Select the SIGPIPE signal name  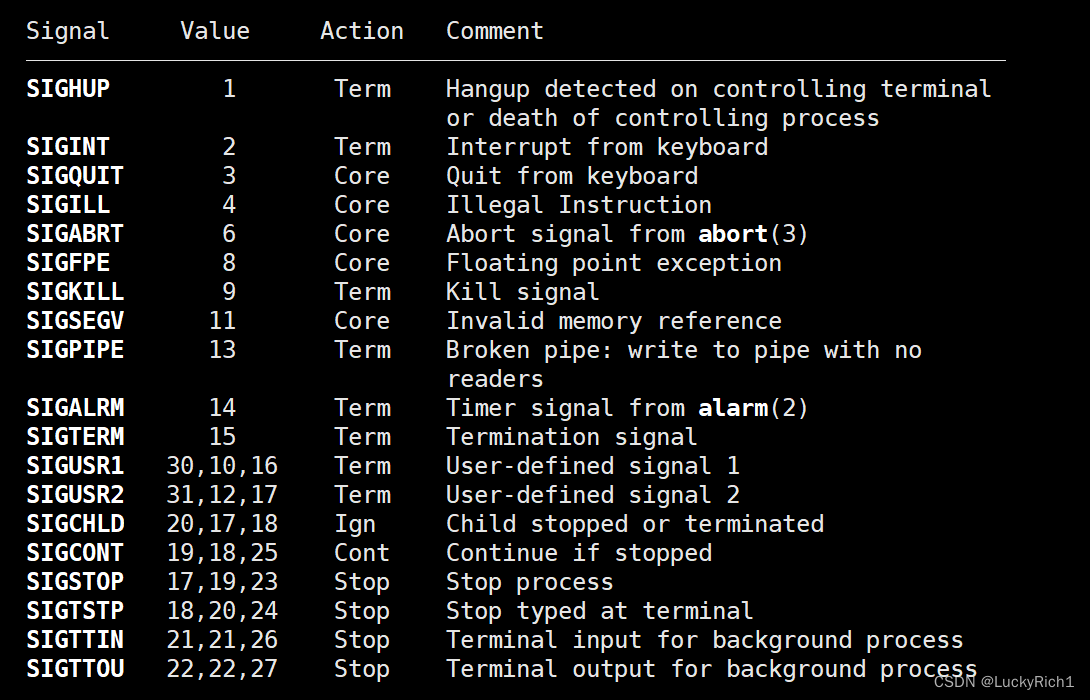click(75, 350)
